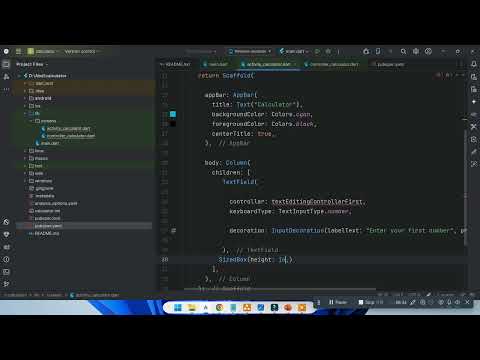Open the IDE settings gear icon
480x360 pixels.
[x=416, y=51]
